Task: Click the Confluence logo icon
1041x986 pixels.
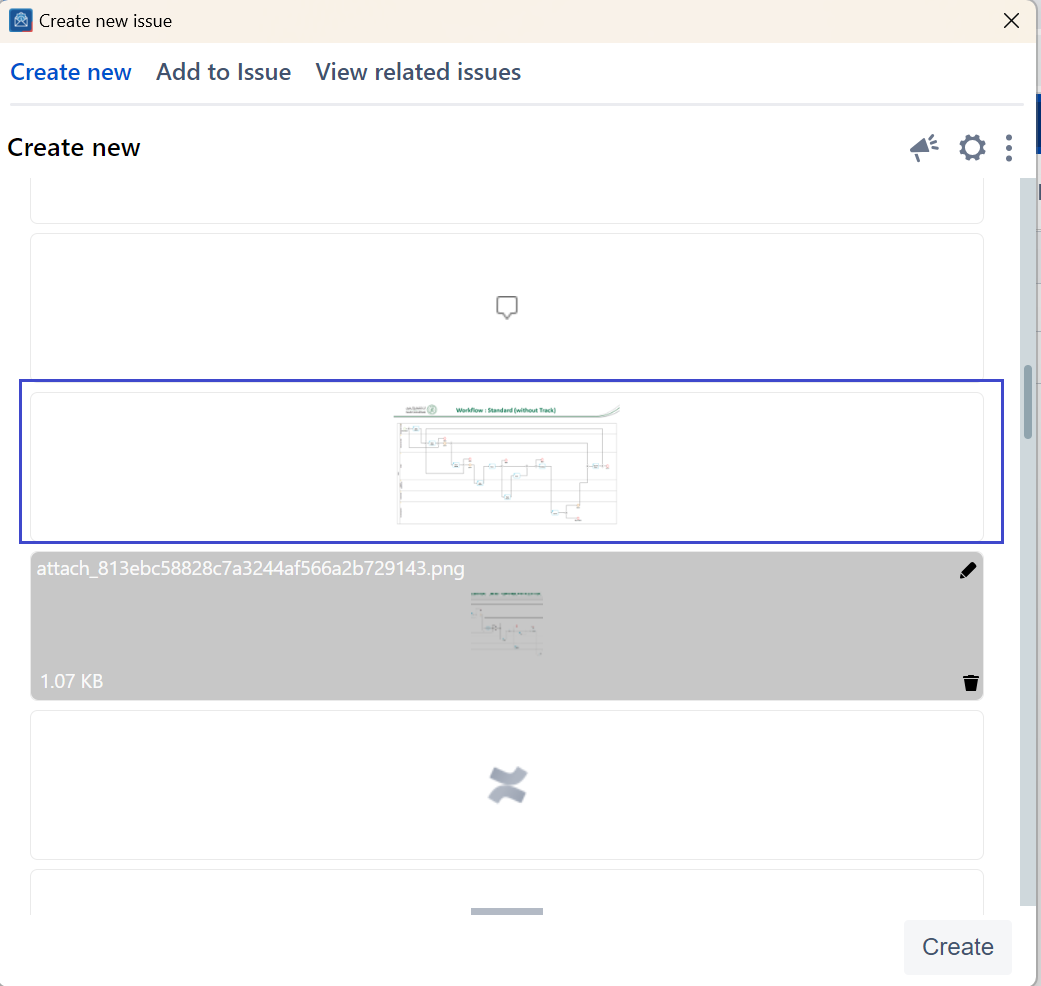Action: (x=507, y=785)
